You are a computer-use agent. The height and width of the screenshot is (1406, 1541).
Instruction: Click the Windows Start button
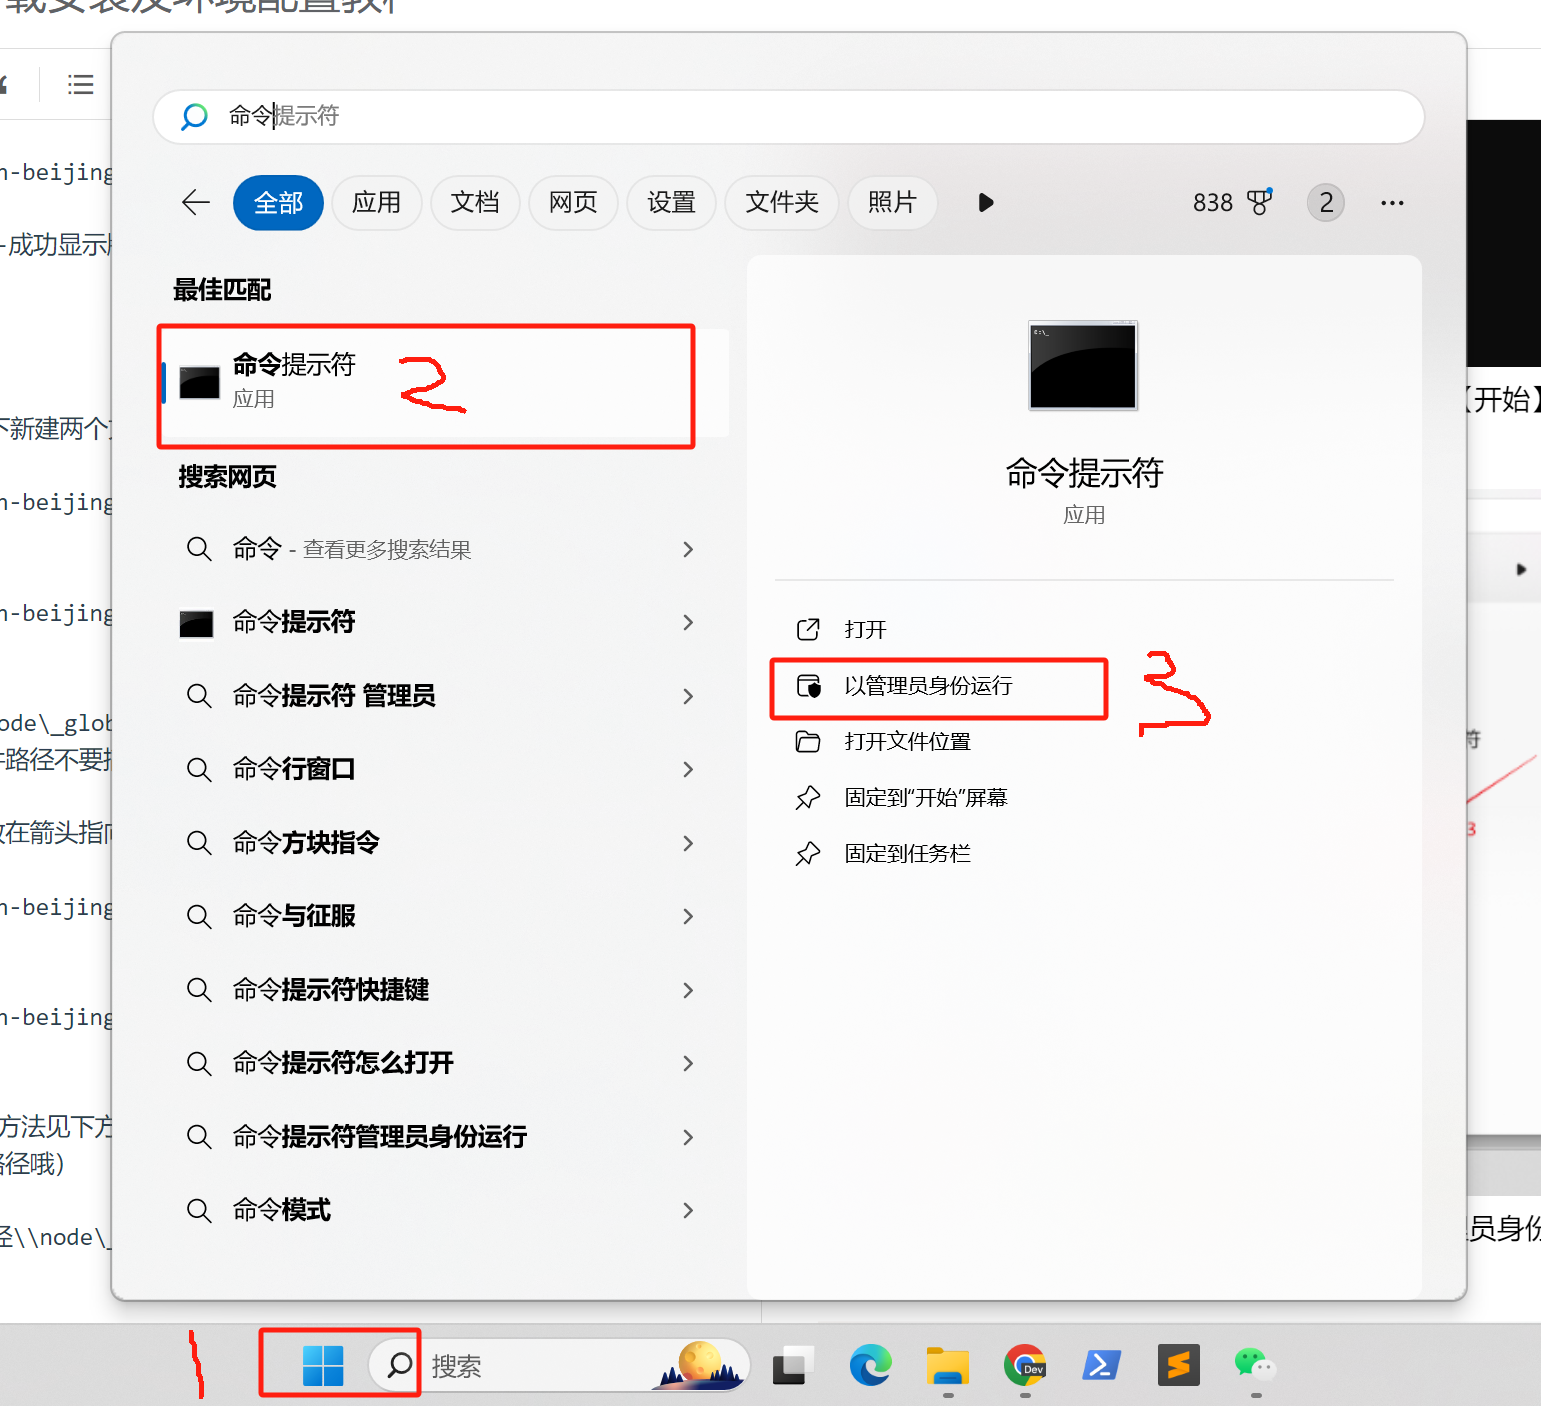pyautogui.click(x=323, y=1365)
